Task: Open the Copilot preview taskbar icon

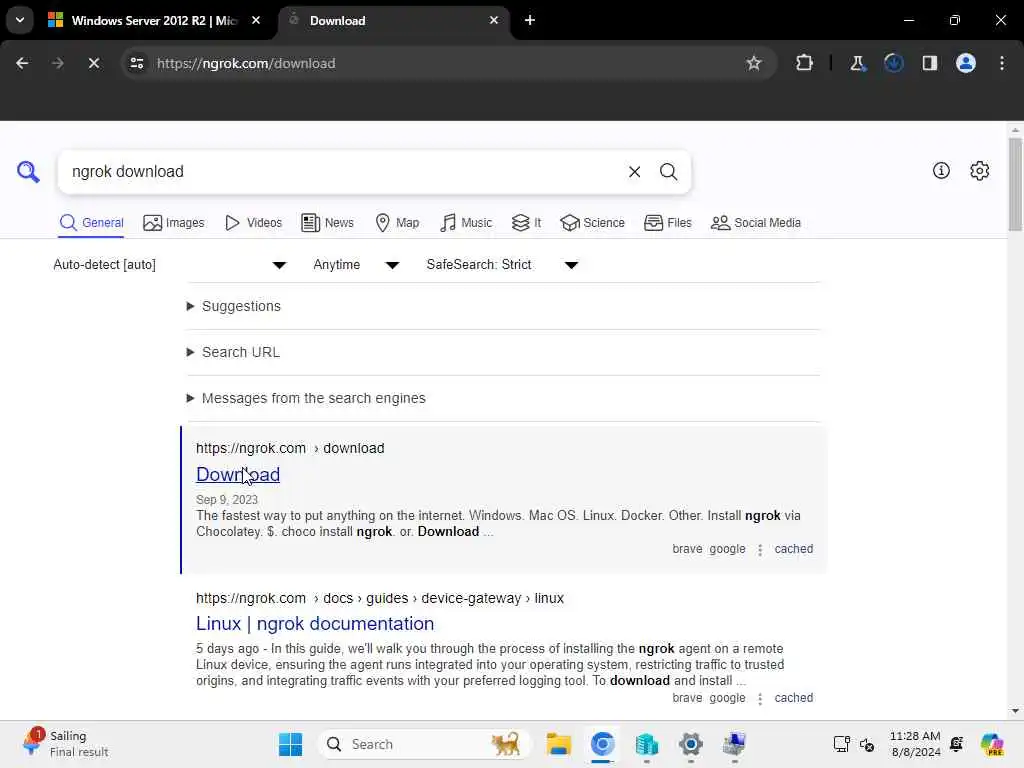Action: [x=992, y=744]
